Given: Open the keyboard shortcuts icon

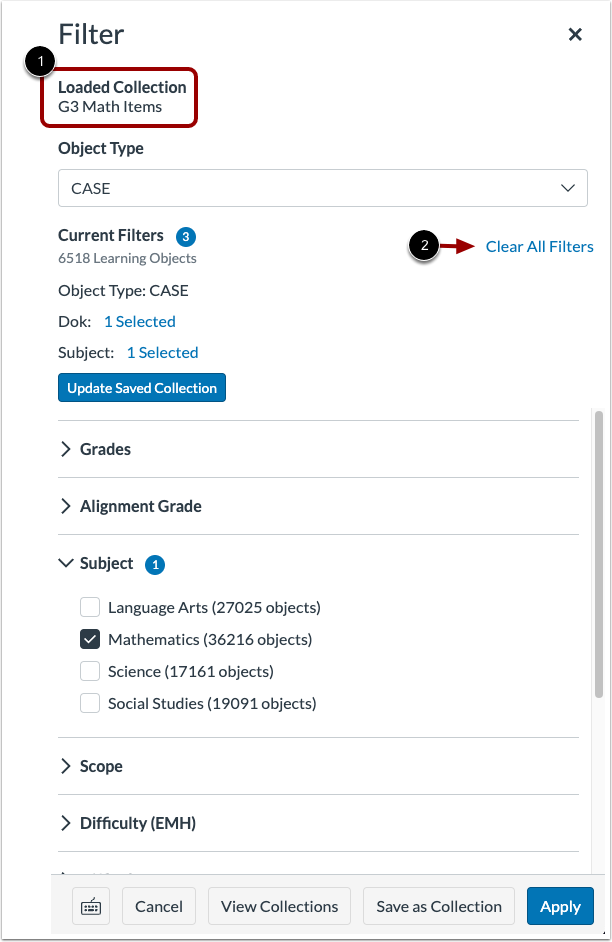Looking at the screenshot, I should pos(91,906).
